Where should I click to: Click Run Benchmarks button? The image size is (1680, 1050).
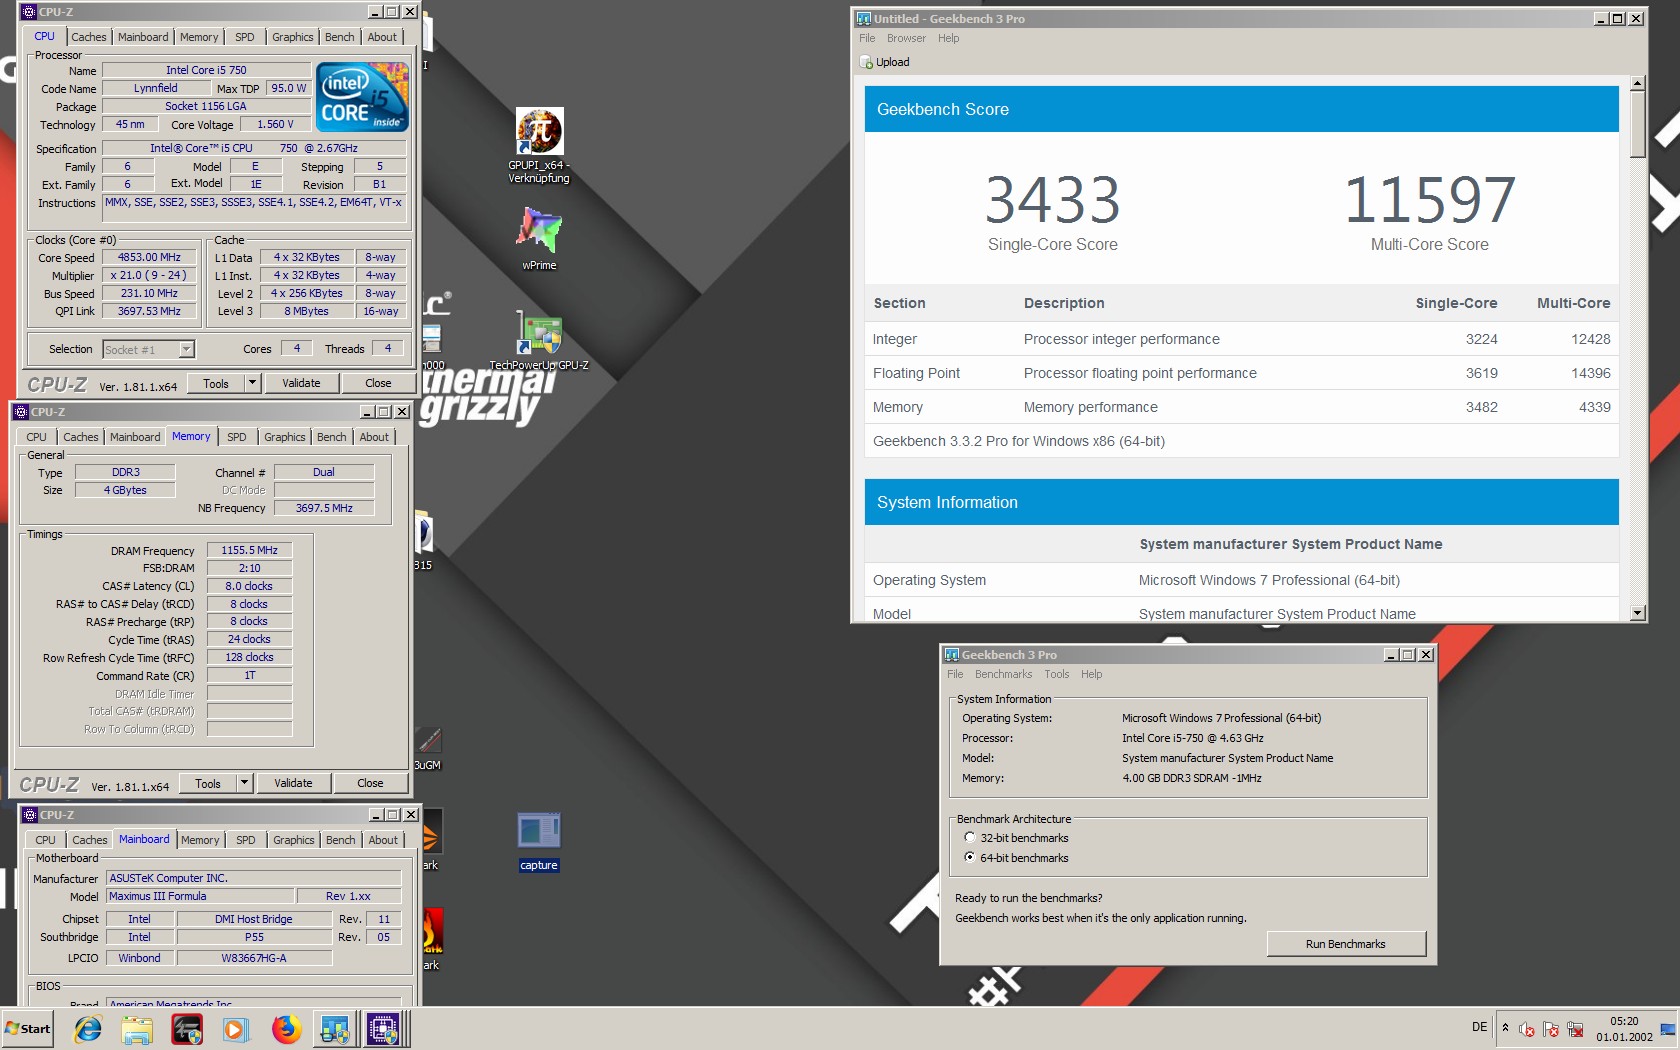[x=1346, y=944]
